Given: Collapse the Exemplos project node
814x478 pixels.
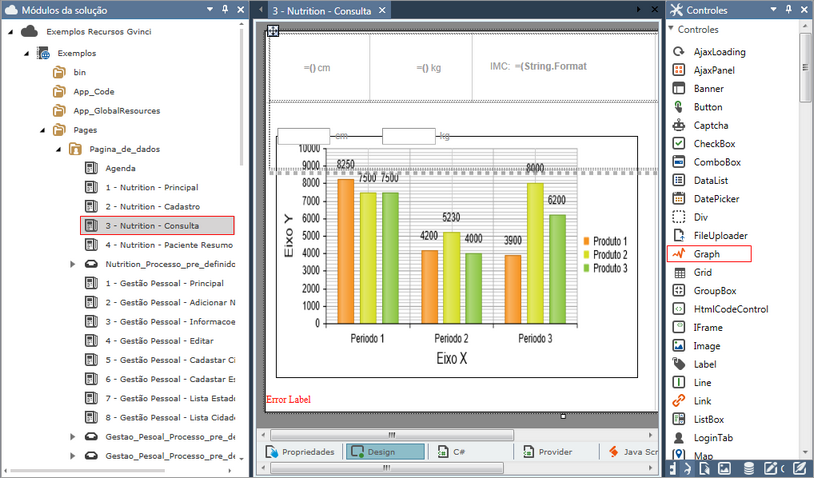Looking at the screenshot, I should click(x=26, y=53).
